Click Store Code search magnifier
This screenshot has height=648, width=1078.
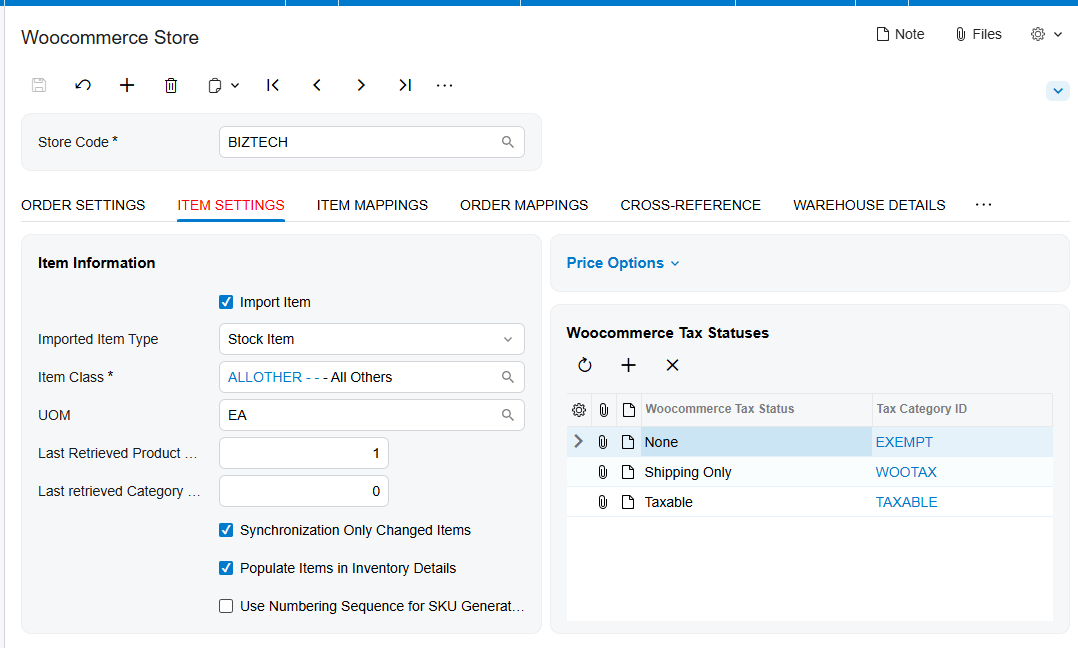pyautogui.click(x=508, y=142)
